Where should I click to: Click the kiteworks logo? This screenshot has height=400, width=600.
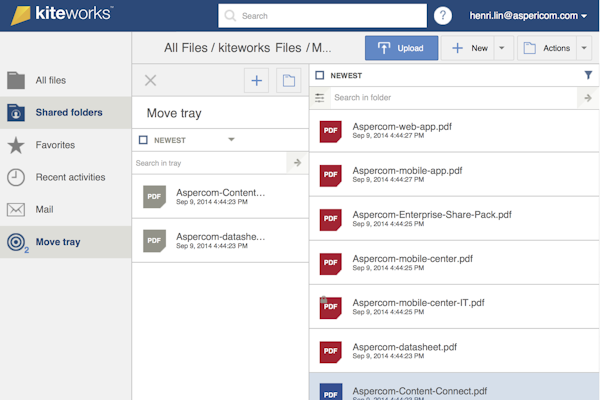pos(62,15)
